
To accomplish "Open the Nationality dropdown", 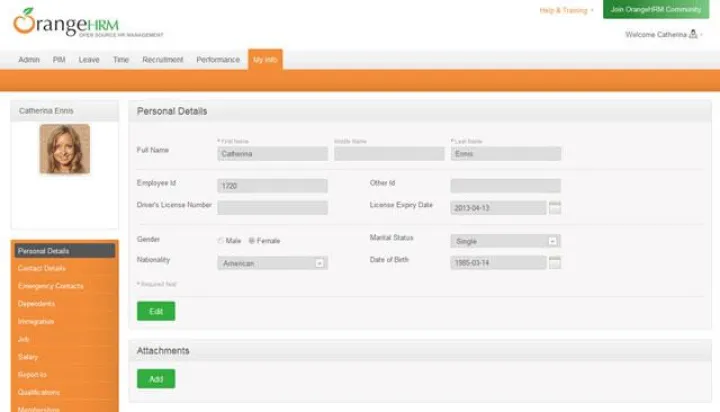I will (x=319, y=263).
